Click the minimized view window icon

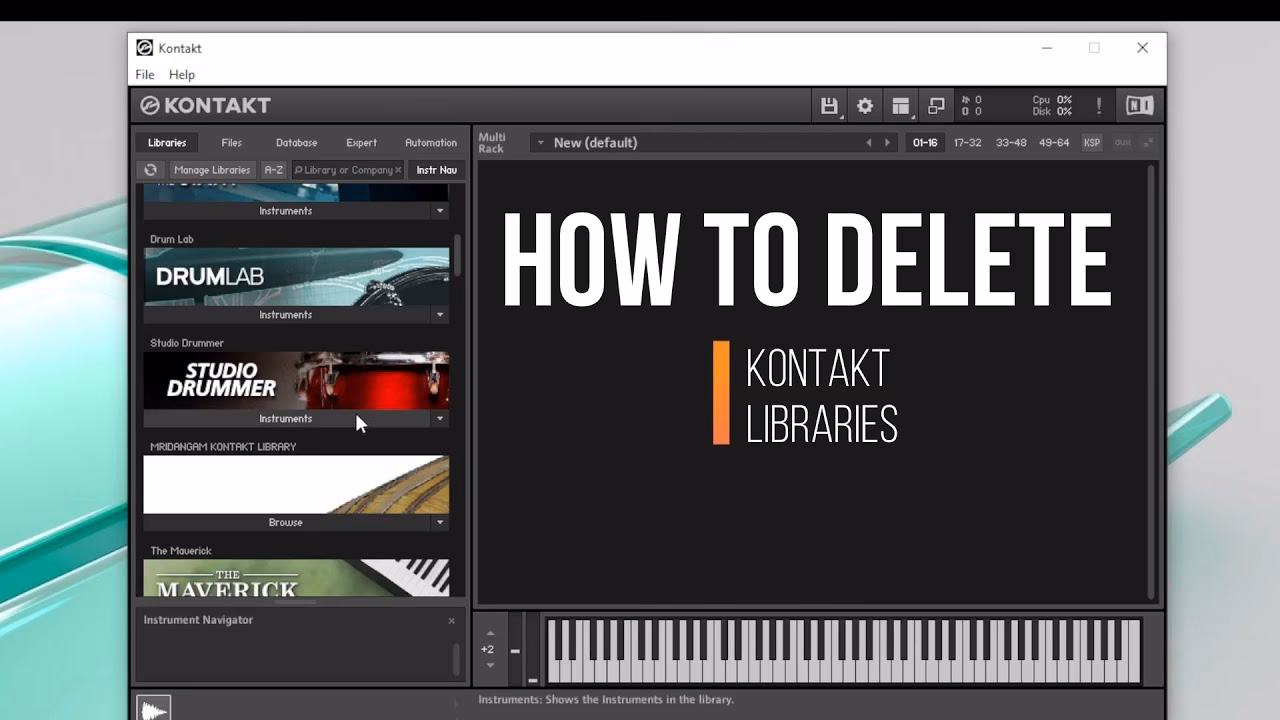coord(936,106)
